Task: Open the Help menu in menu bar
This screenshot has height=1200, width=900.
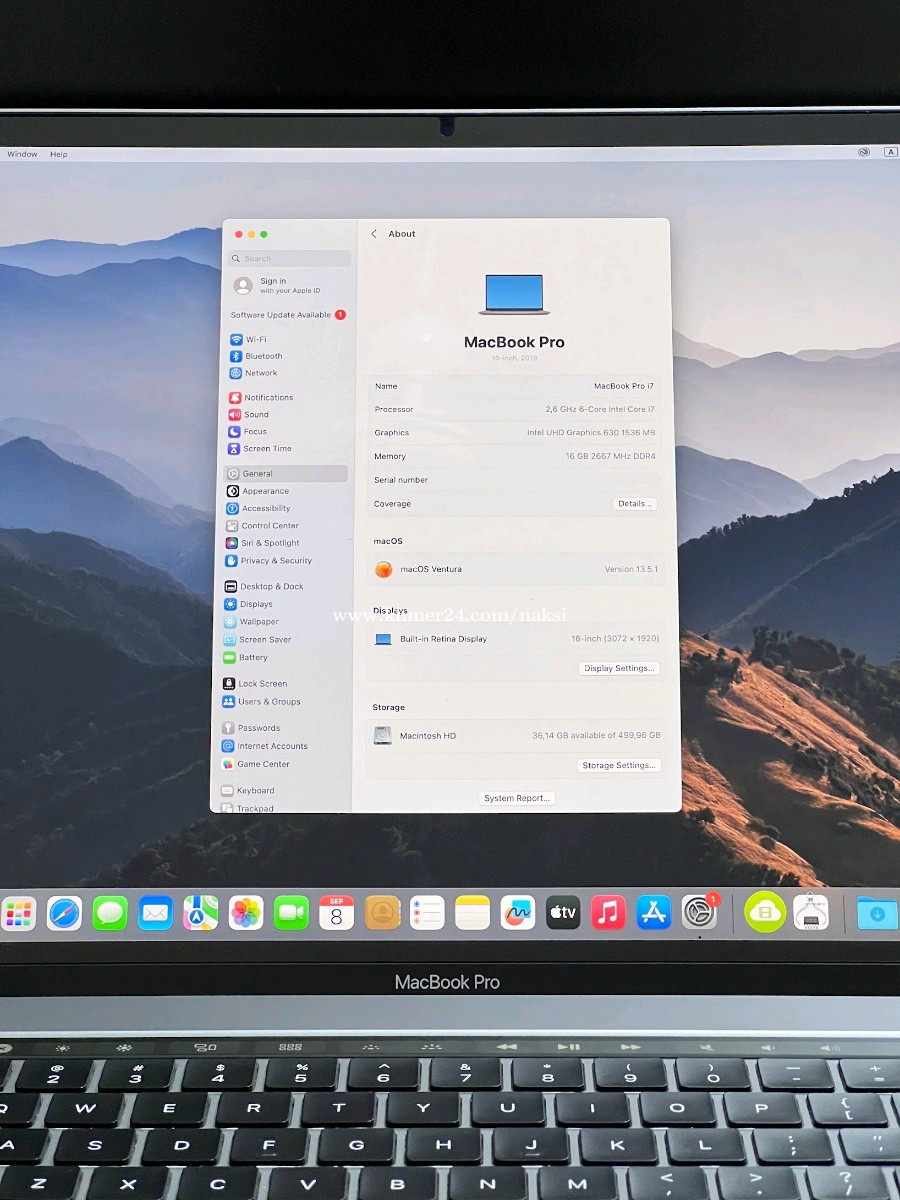Action: click(x=59, y=154)
